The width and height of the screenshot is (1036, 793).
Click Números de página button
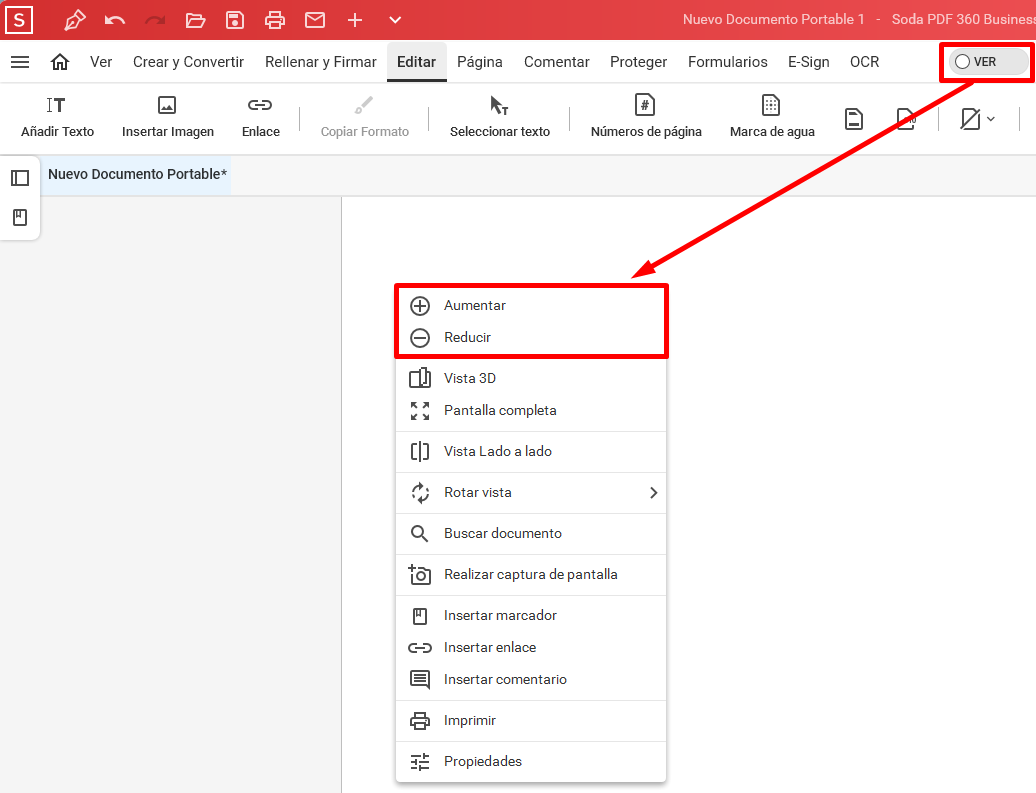point(646,117)
